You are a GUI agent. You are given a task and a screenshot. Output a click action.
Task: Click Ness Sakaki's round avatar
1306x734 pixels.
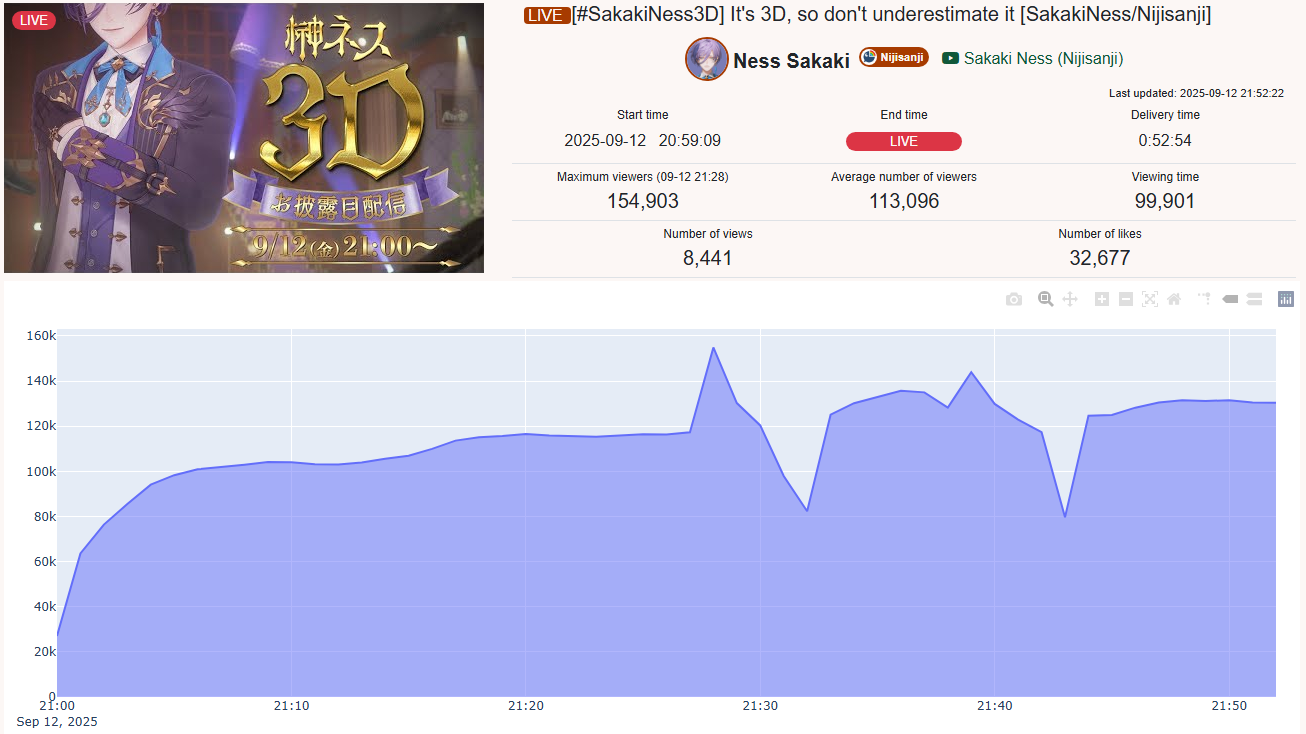[707, 59]
